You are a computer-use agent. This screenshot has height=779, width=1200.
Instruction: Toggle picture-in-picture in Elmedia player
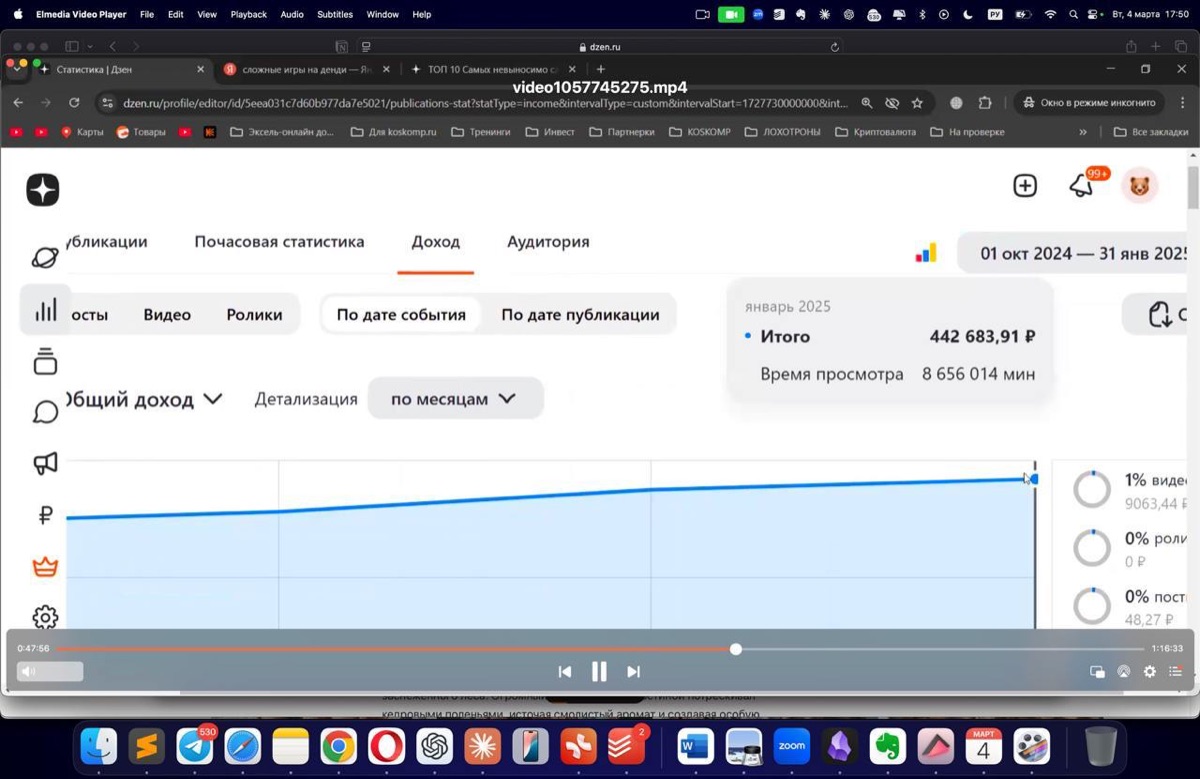pos(1097,672)
